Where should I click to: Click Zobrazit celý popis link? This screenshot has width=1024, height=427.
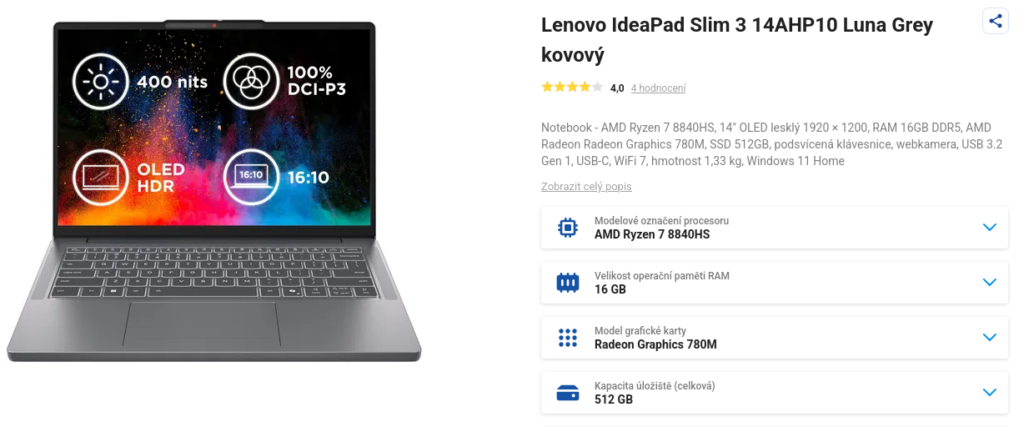click(586, 187)
